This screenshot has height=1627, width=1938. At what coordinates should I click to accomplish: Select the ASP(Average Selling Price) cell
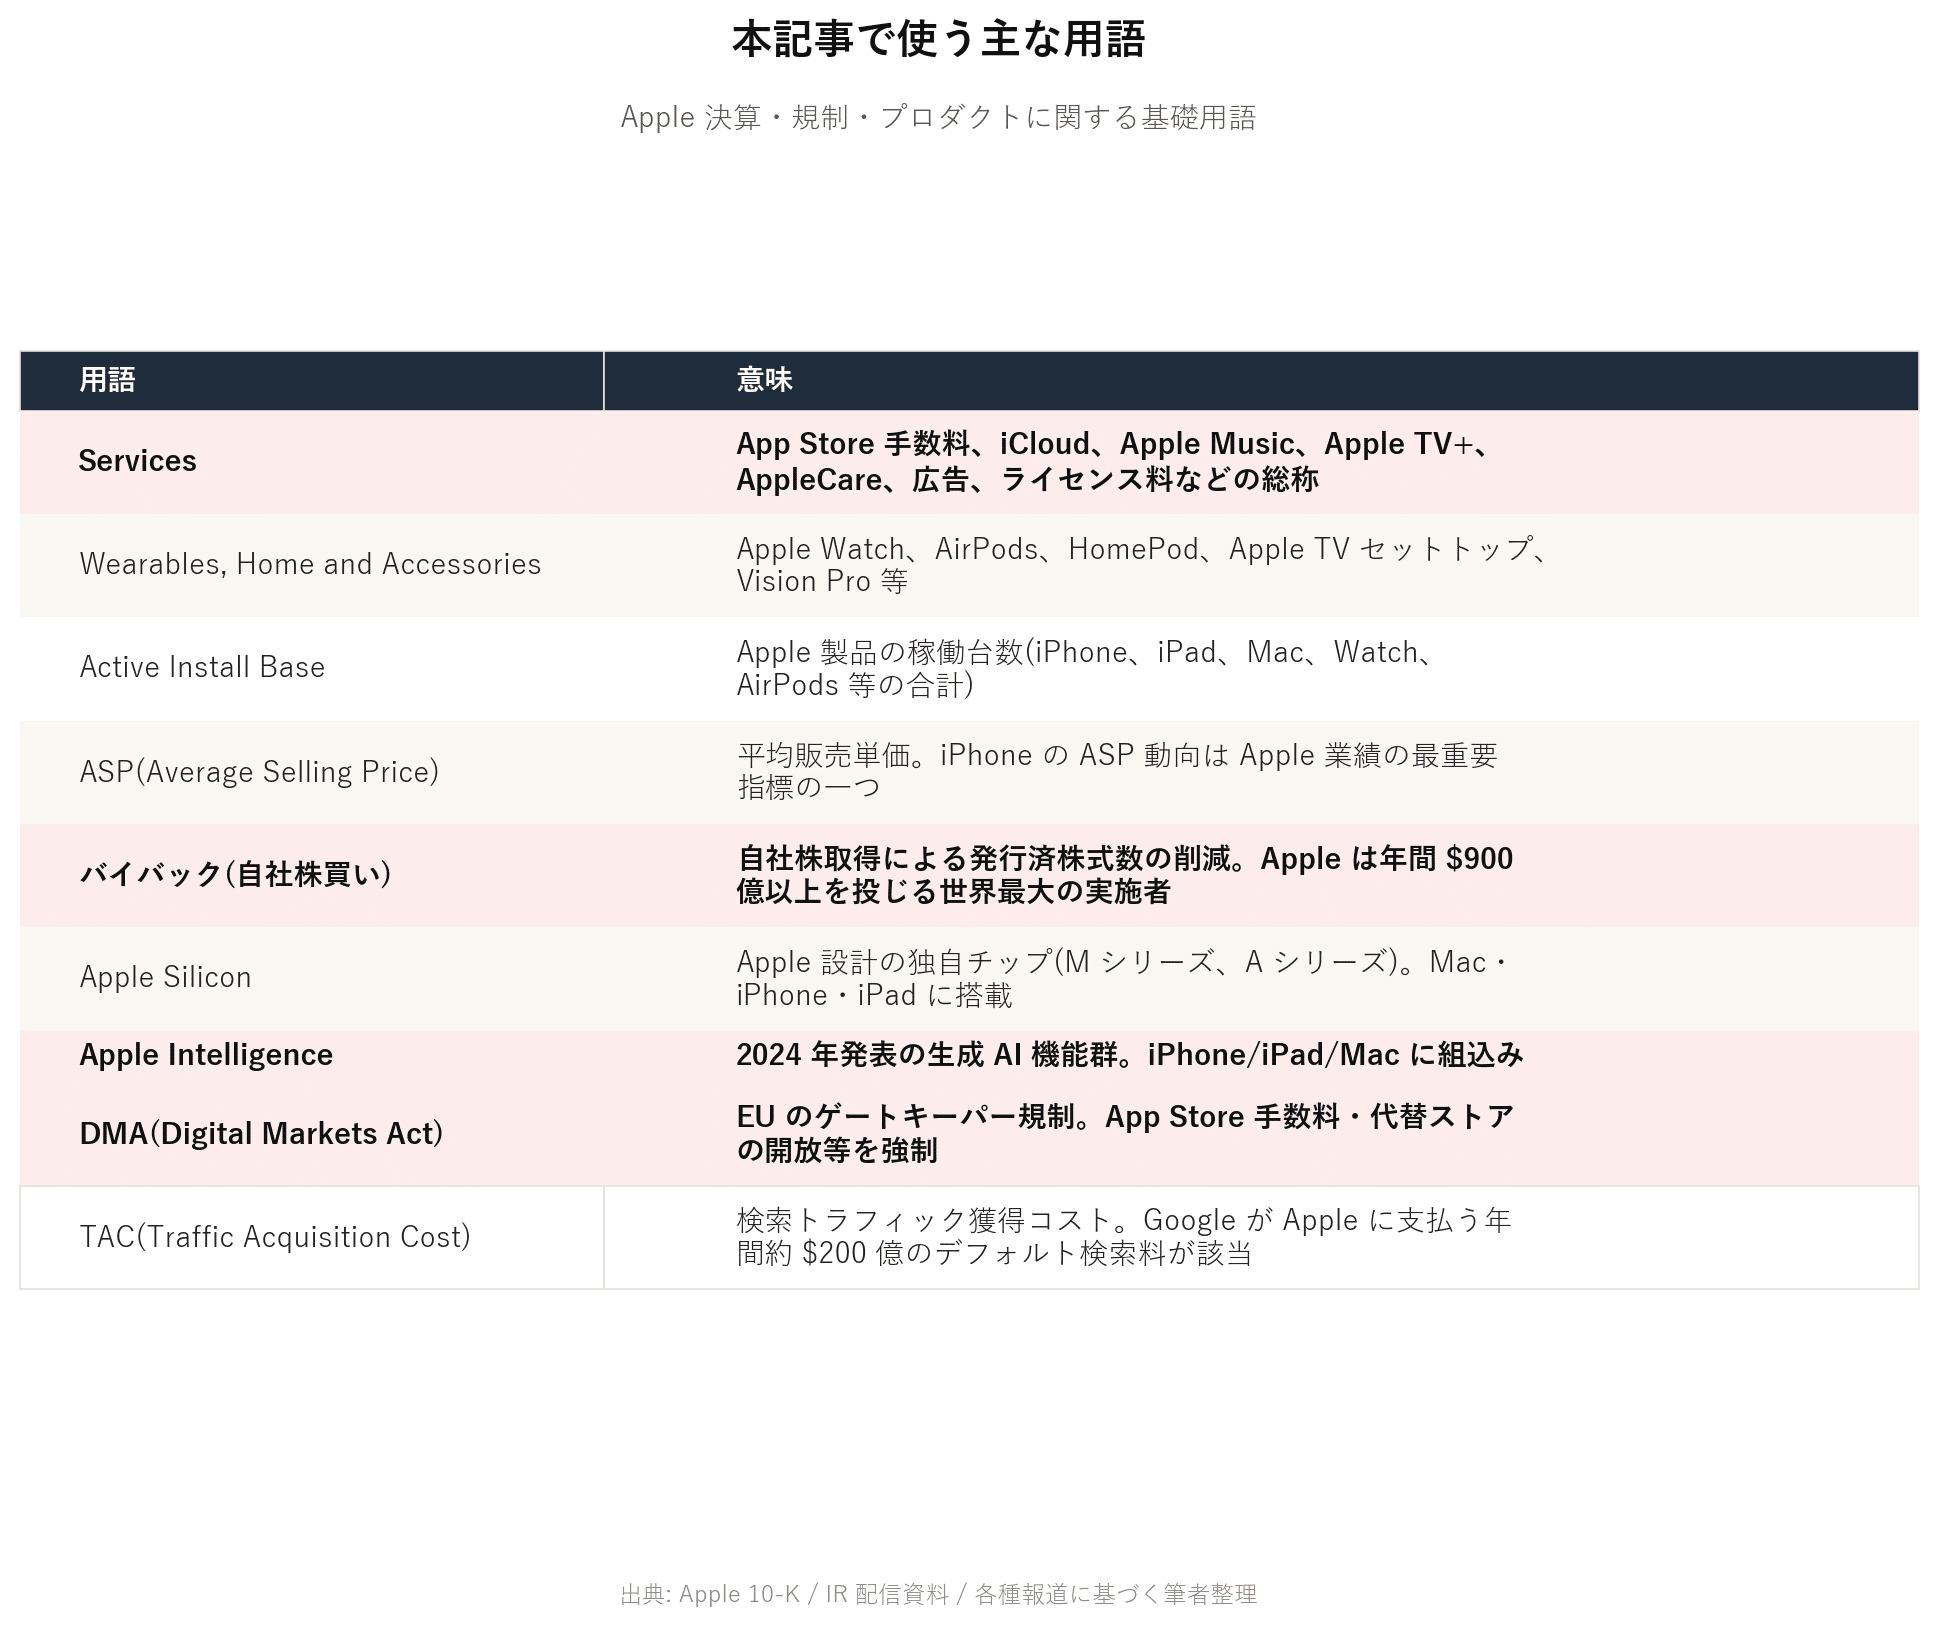tap(312, 771)
